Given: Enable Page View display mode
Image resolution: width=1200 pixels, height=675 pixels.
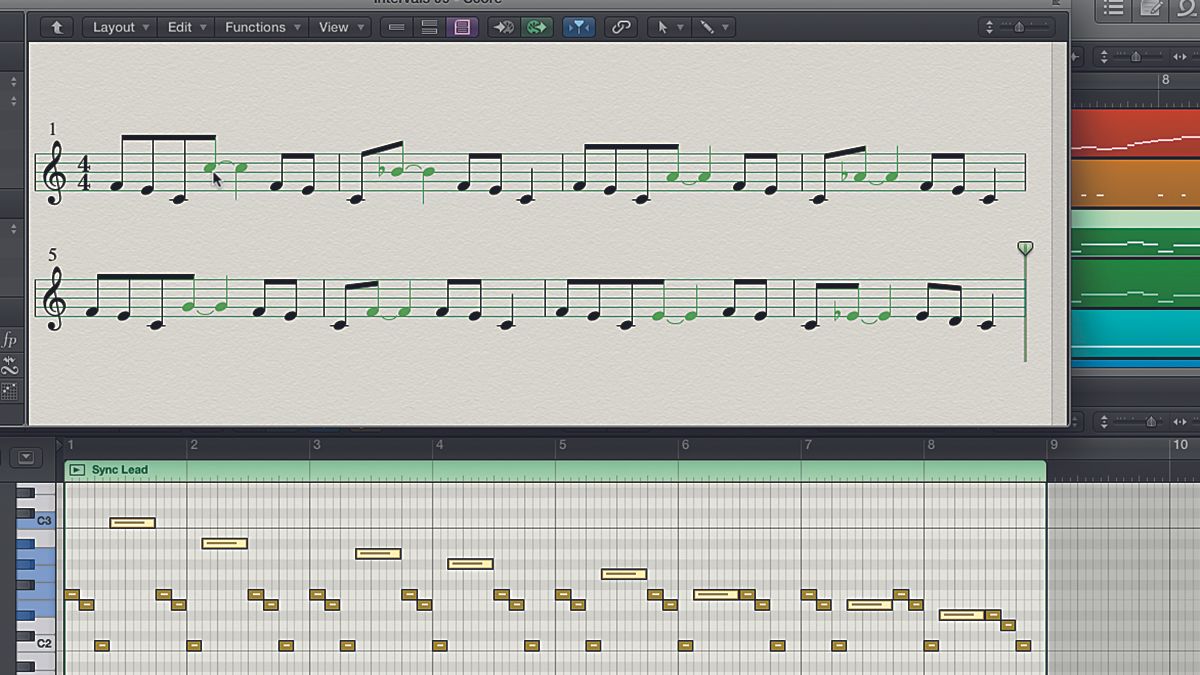Looking at the screenshot, I should point(462,27).
